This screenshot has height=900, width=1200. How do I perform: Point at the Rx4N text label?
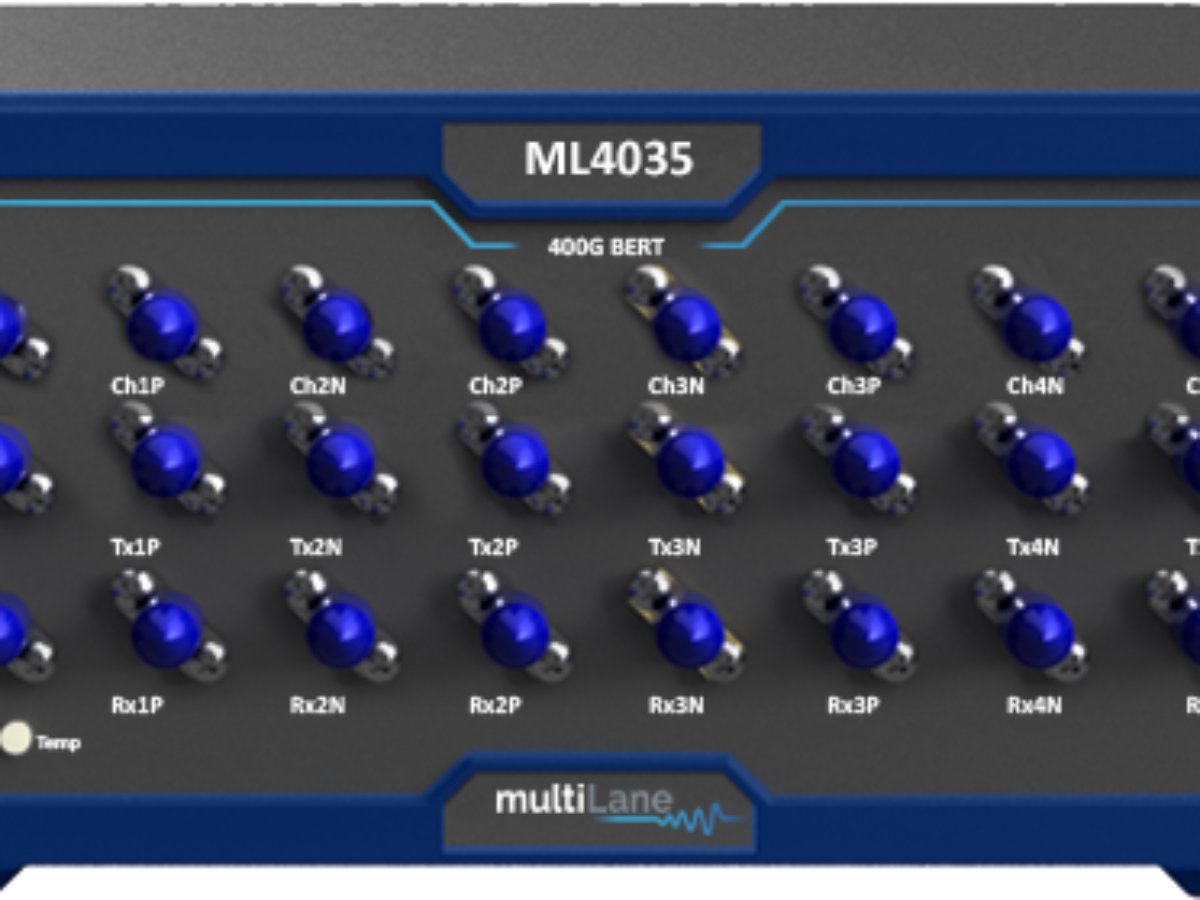point(1034,705)
